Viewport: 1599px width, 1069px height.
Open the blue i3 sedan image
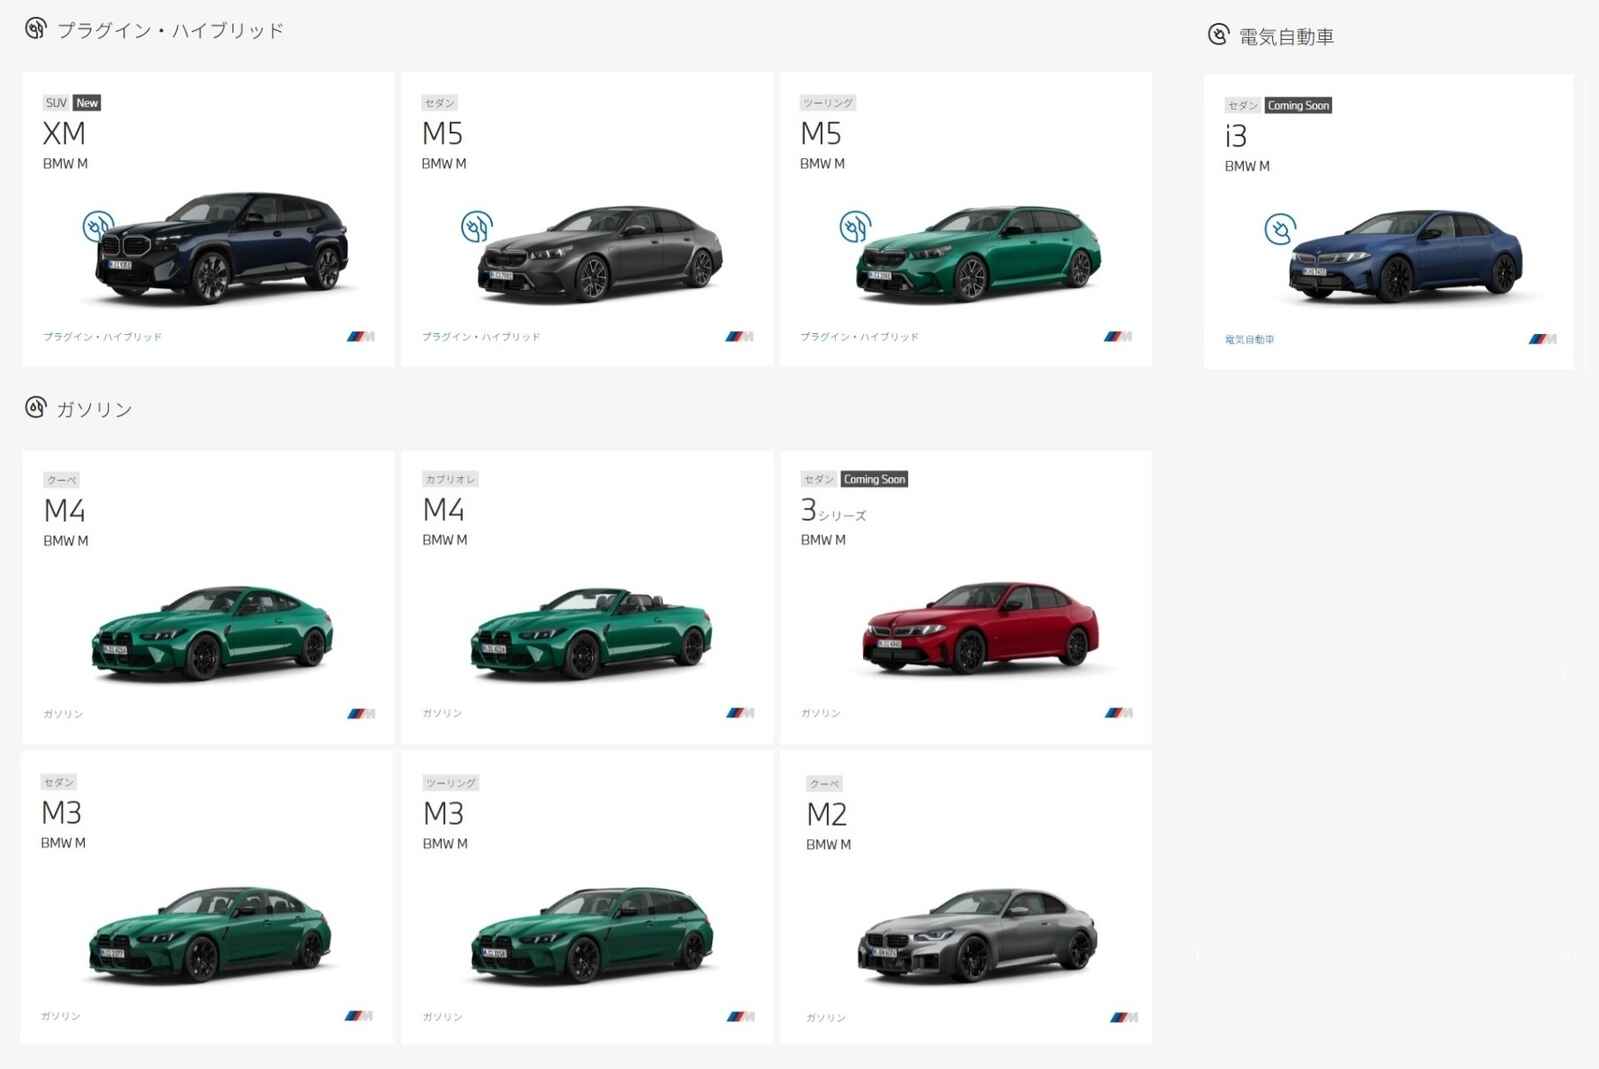(x=1405, y=255)
